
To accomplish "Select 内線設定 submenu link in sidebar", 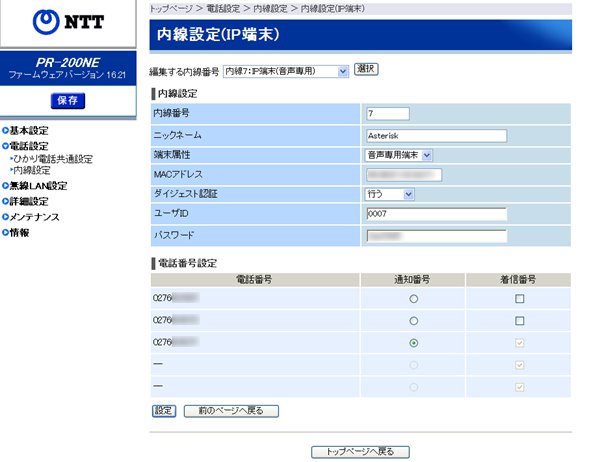I will [32, 171].
